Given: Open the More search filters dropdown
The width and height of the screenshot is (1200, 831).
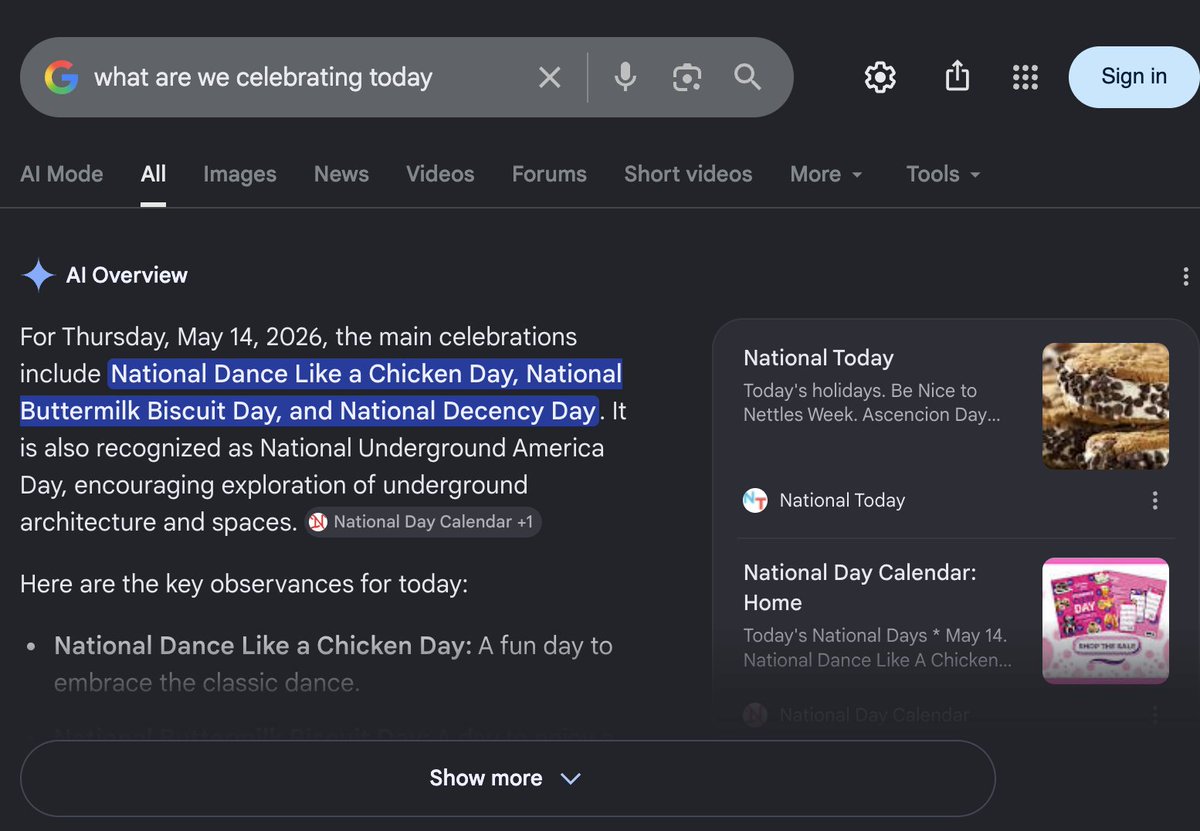Looking at the screenshot, I should [826, 174].
